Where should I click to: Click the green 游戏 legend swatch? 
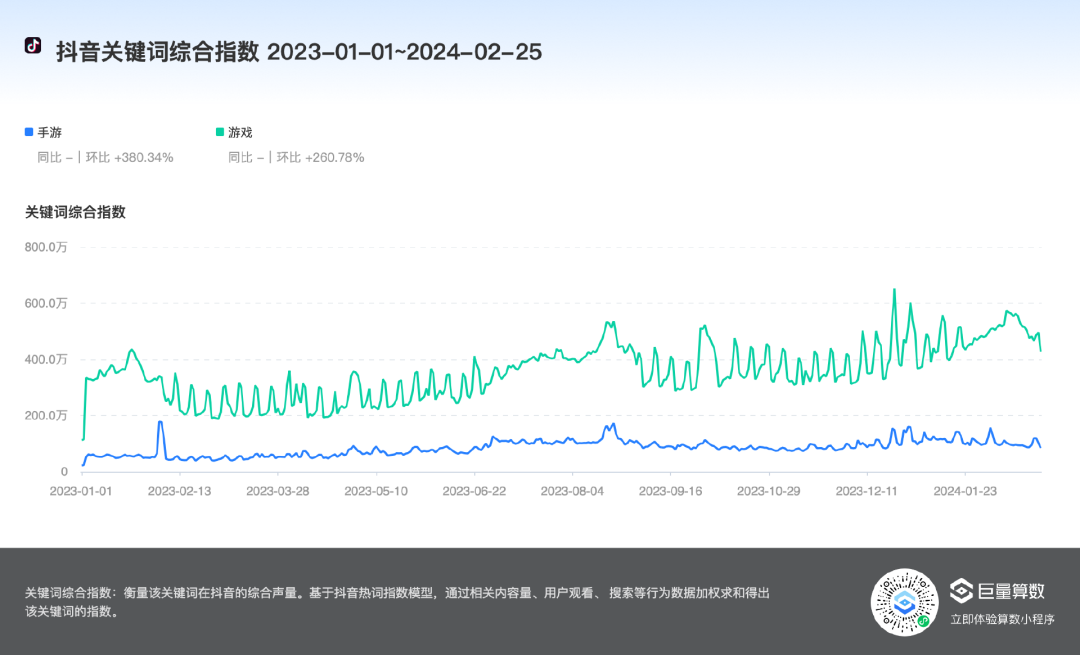pyautogui.click(x=220, y=131)
